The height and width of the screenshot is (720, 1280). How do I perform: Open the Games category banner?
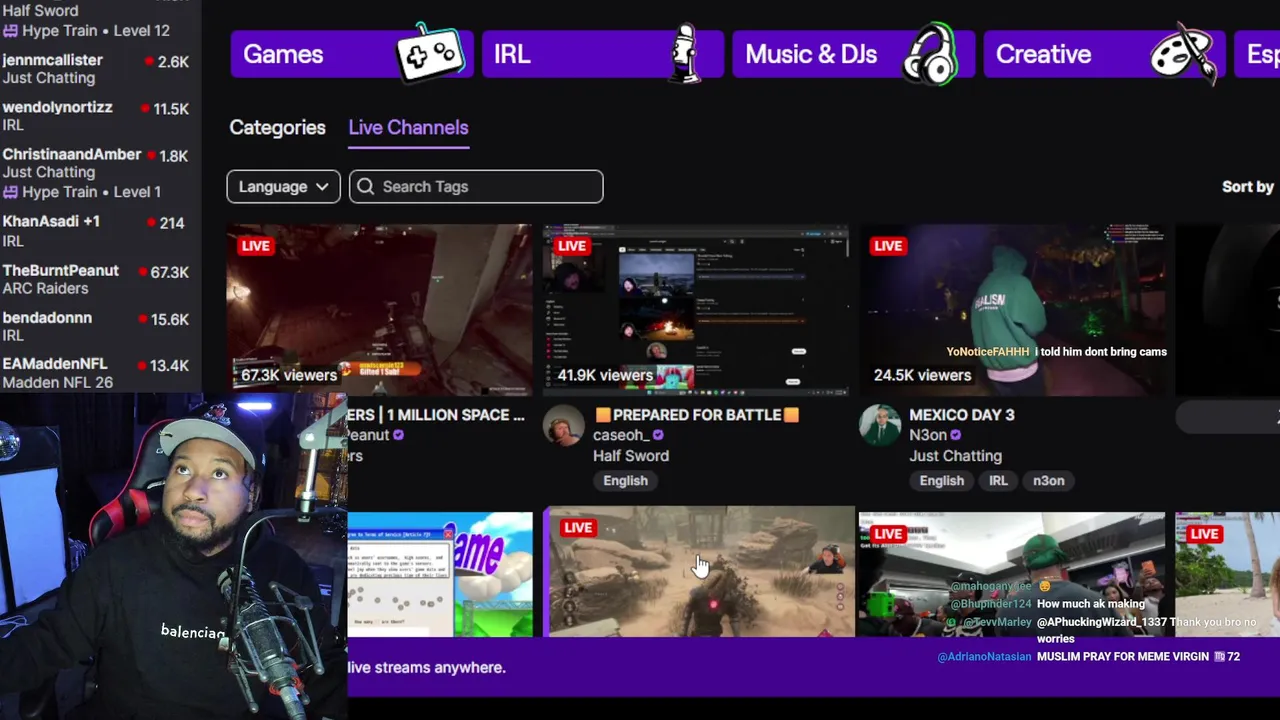click(352, 54)
